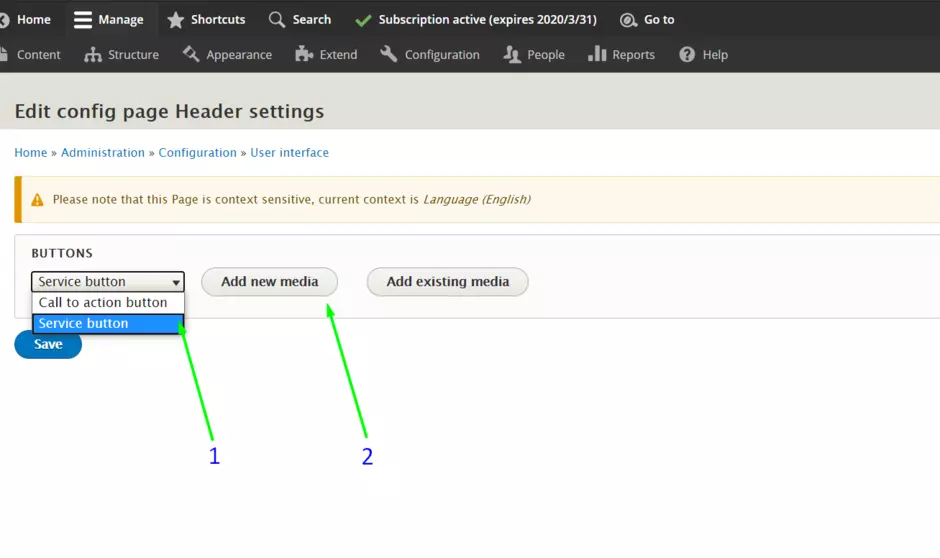Save the Header settings config page
Screen dimensions: 940x558
coord(48,345)
